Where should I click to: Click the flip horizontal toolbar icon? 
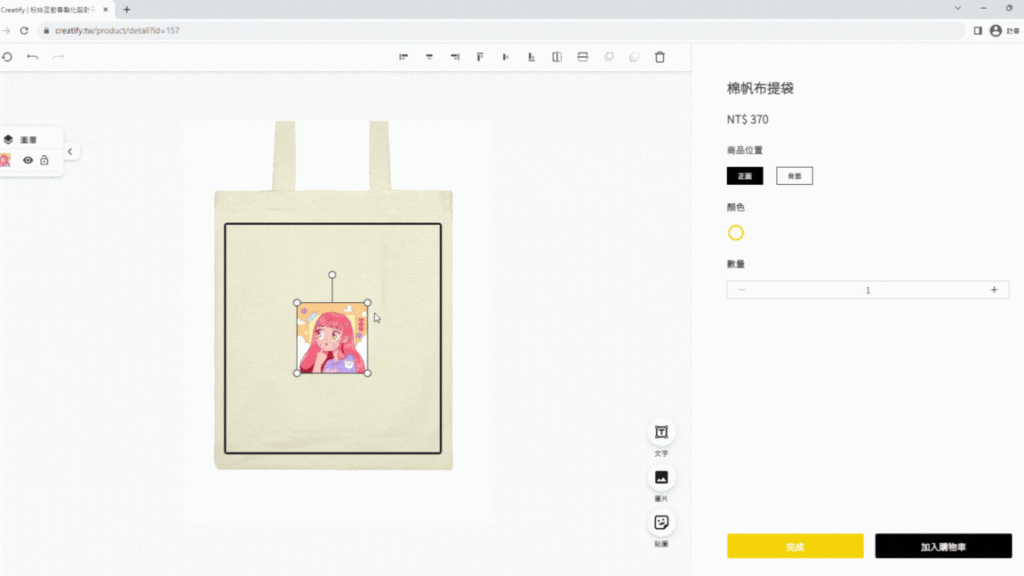tap(557, 57)
